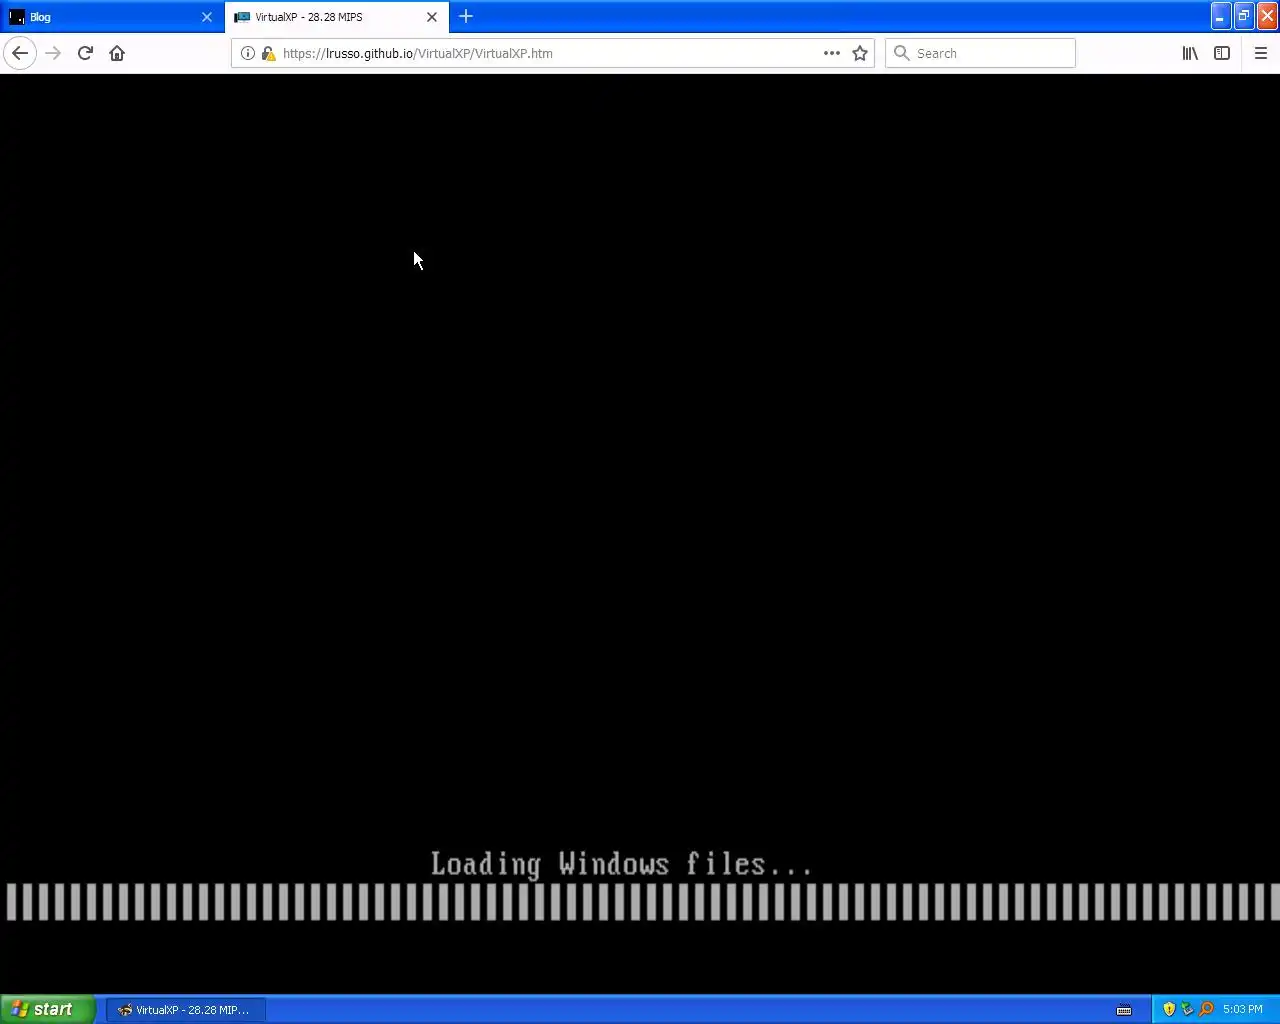The width and height of the screenshot is (1280, 1024).
Task: Open the Firefox hamburger menu
Action: pyautogui.click(x=1261, y=53)
